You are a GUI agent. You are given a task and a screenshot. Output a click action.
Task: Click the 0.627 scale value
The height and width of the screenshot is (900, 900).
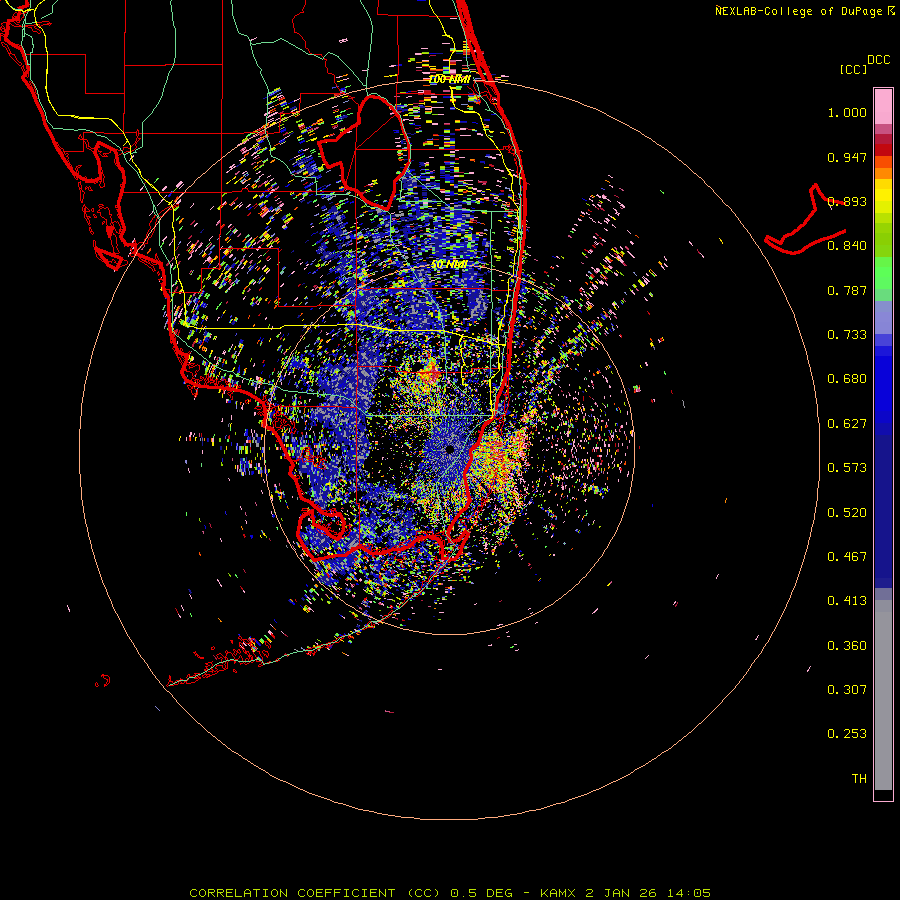click(x=847, y=424)
